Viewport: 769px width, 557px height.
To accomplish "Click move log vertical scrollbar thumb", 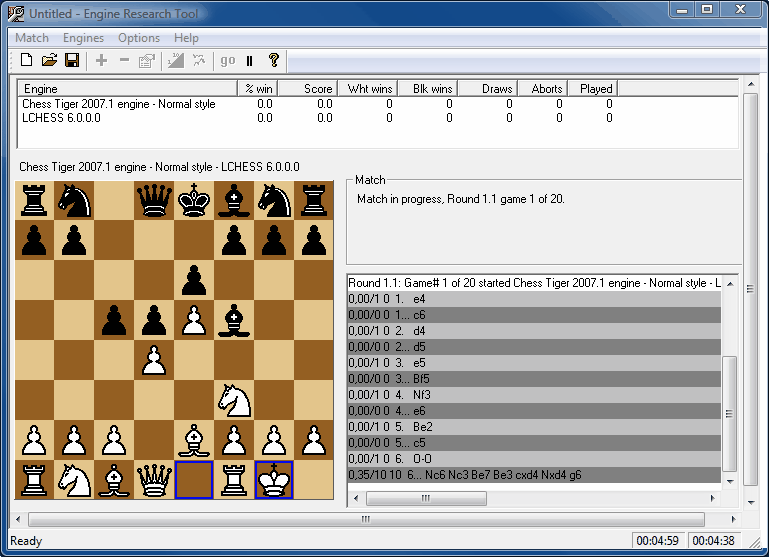I will coord(730,413).
